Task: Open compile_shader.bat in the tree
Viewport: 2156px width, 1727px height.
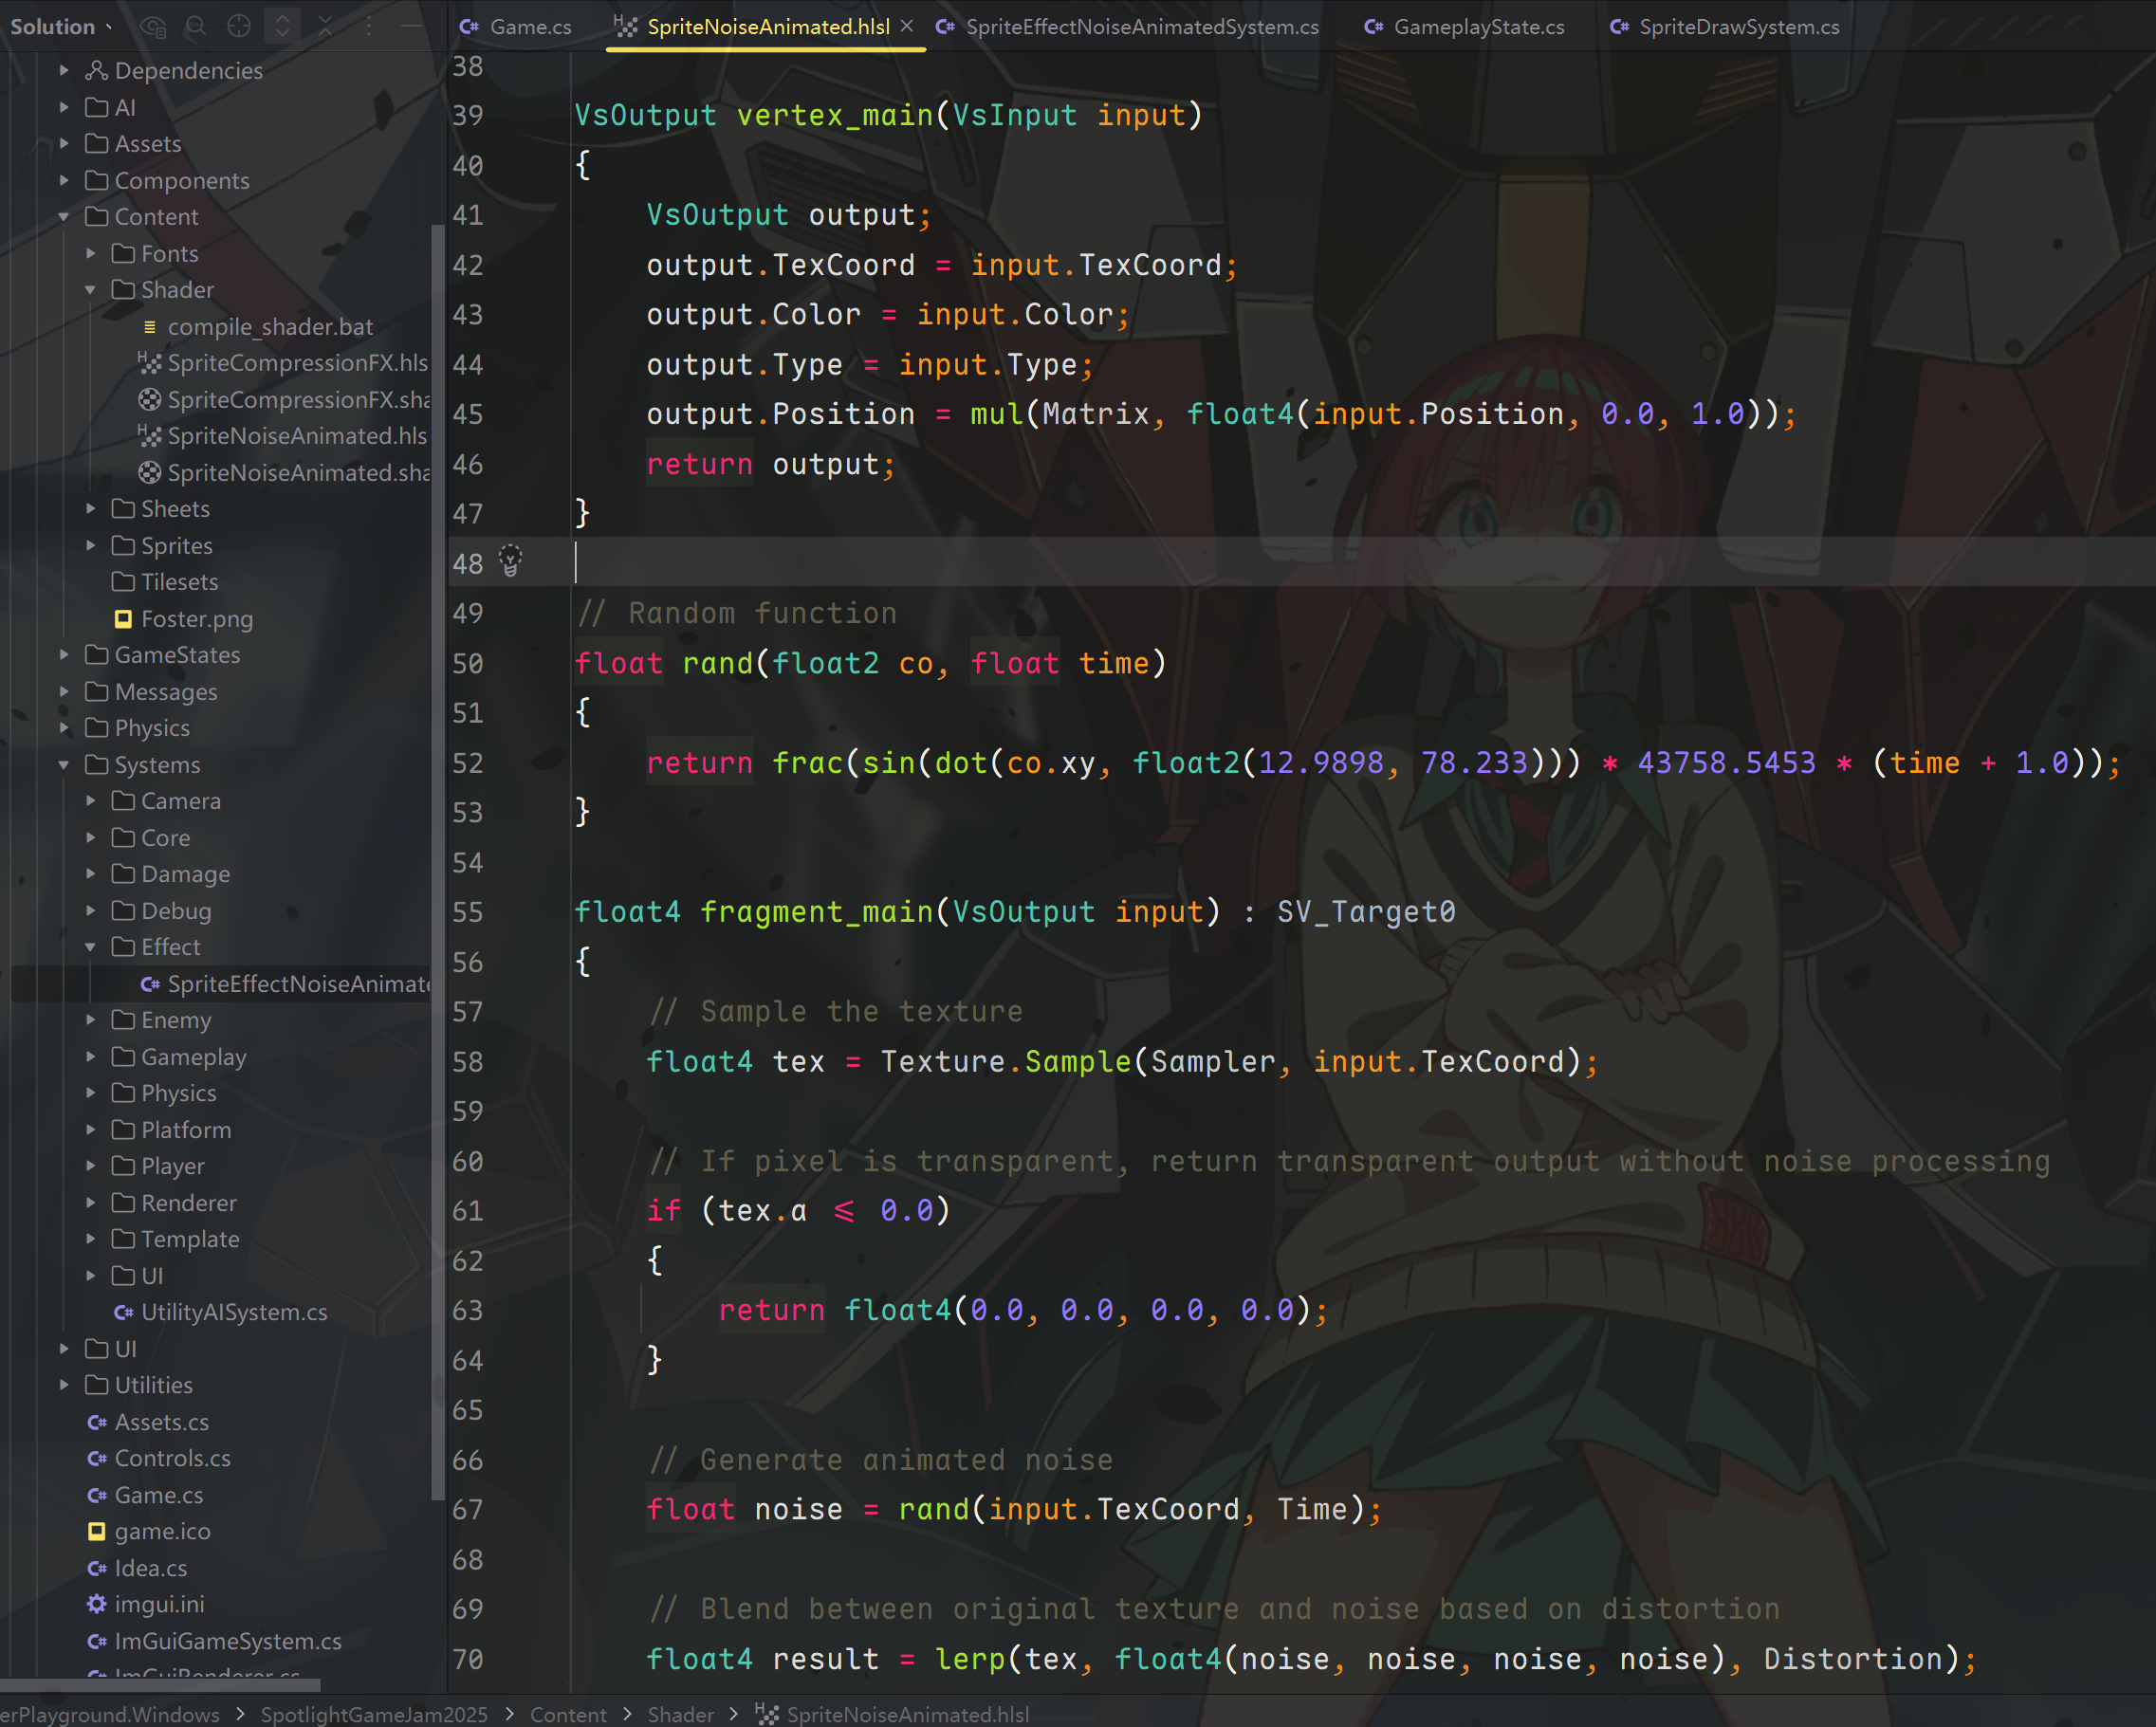Action: click(270, 327)
